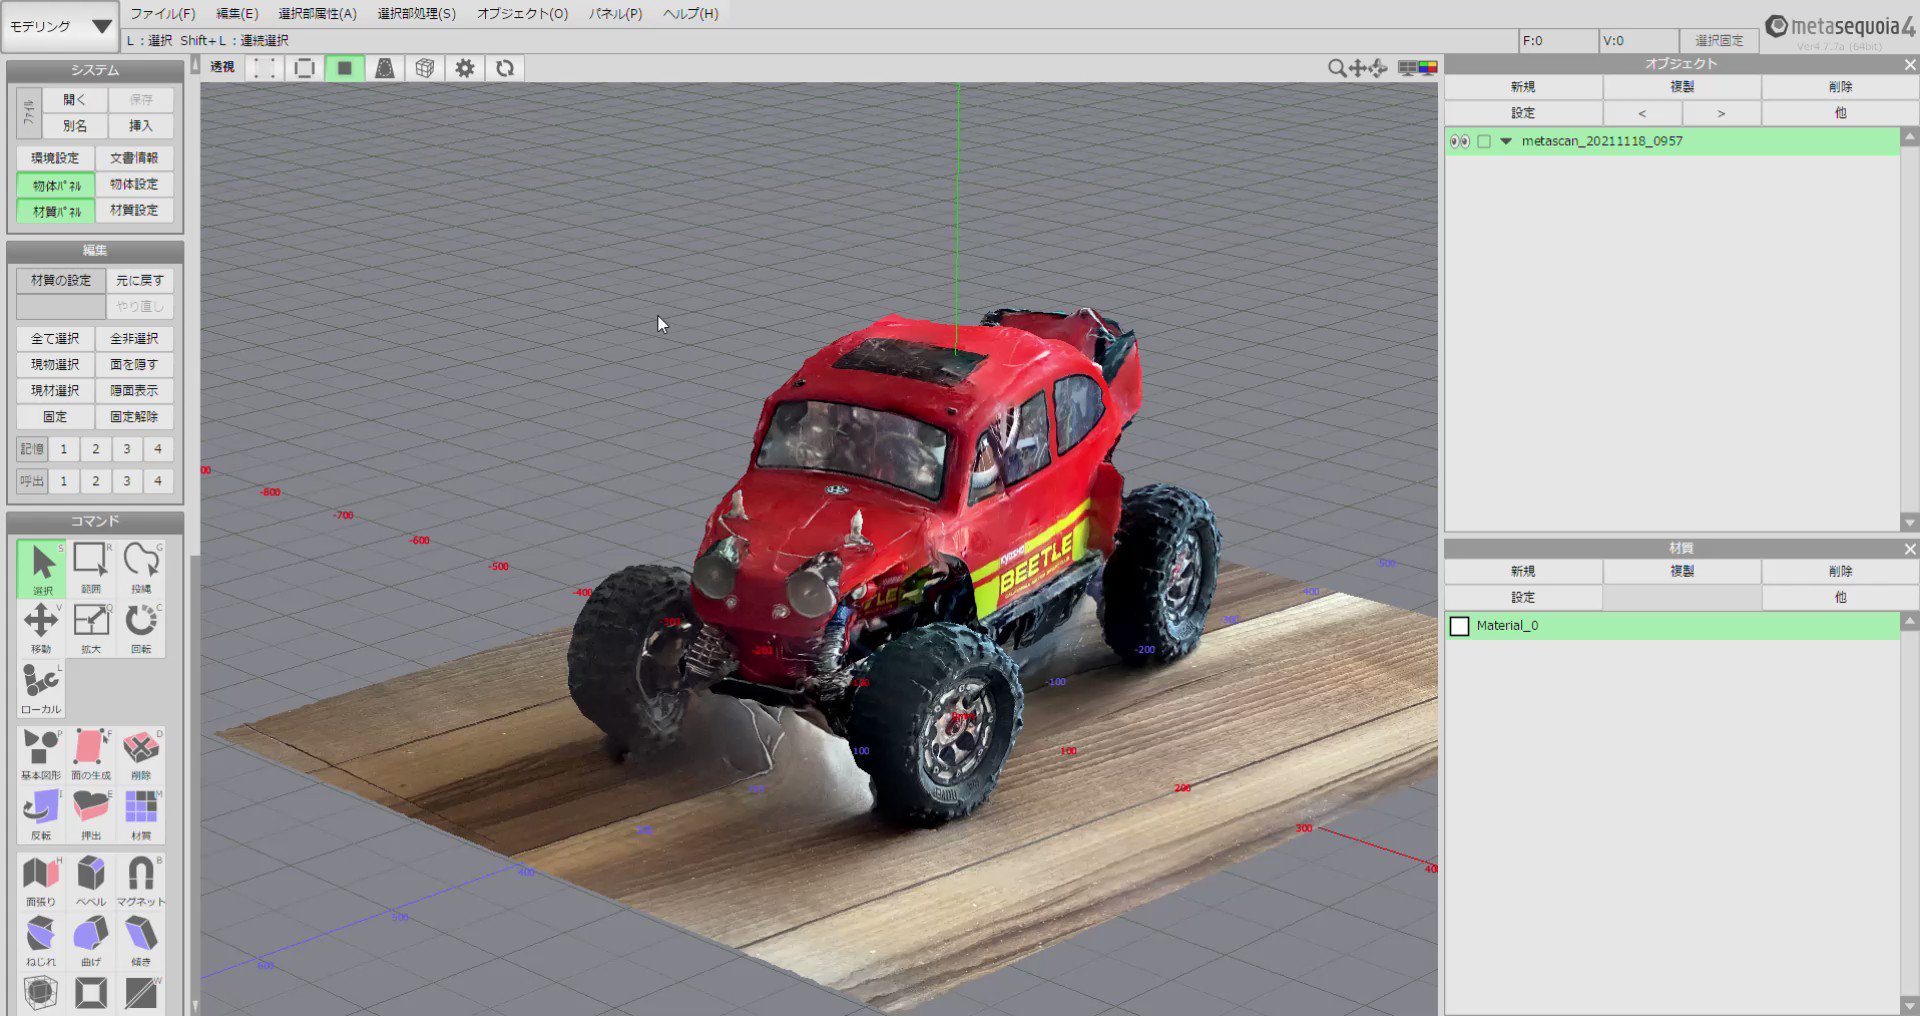Viewport: 1920px width, 1016px height.
Task: Toggle 固定 (Fix) selection button
Action: tap(55, 417)
